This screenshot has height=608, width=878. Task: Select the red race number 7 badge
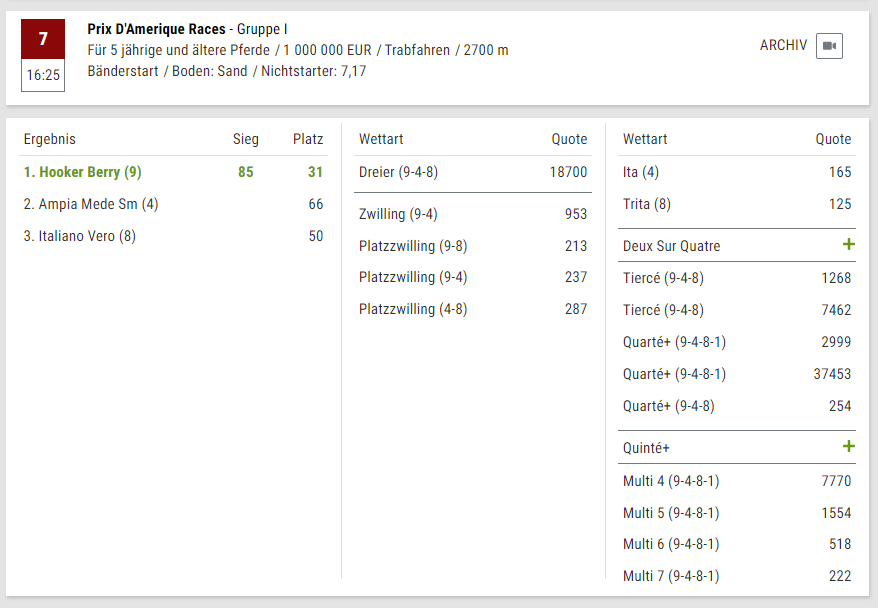(x=43, y=39)
